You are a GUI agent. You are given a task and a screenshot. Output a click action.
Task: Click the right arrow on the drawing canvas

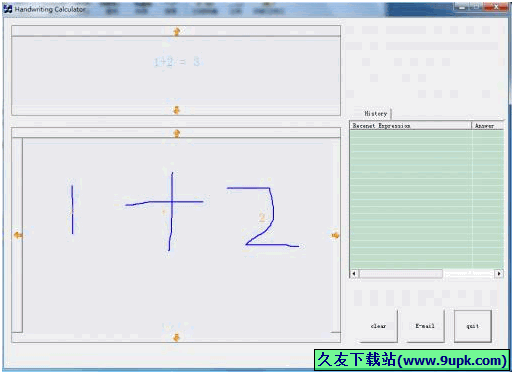[x=335, y=235]
